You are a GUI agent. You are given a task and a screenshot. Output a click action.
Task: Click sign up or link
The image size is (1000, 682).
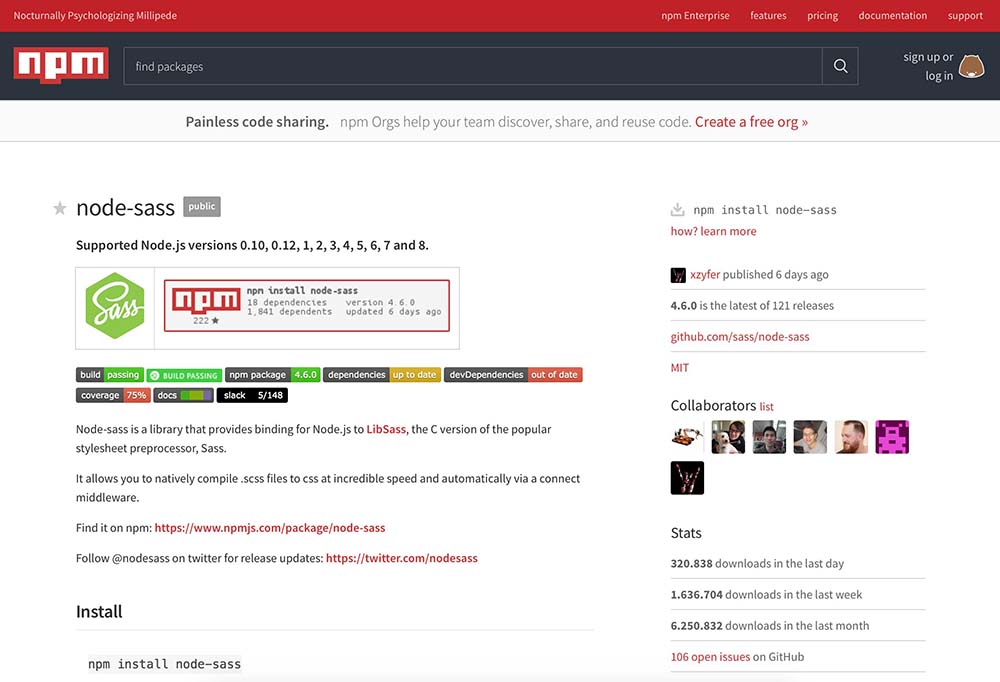click(x=928, y=57)
